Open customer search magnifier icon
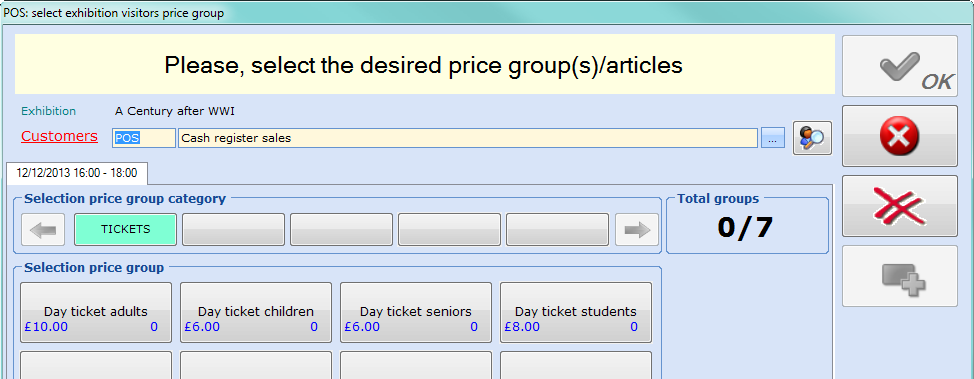This screenshot has width=974, height=379. click(812, 138)
